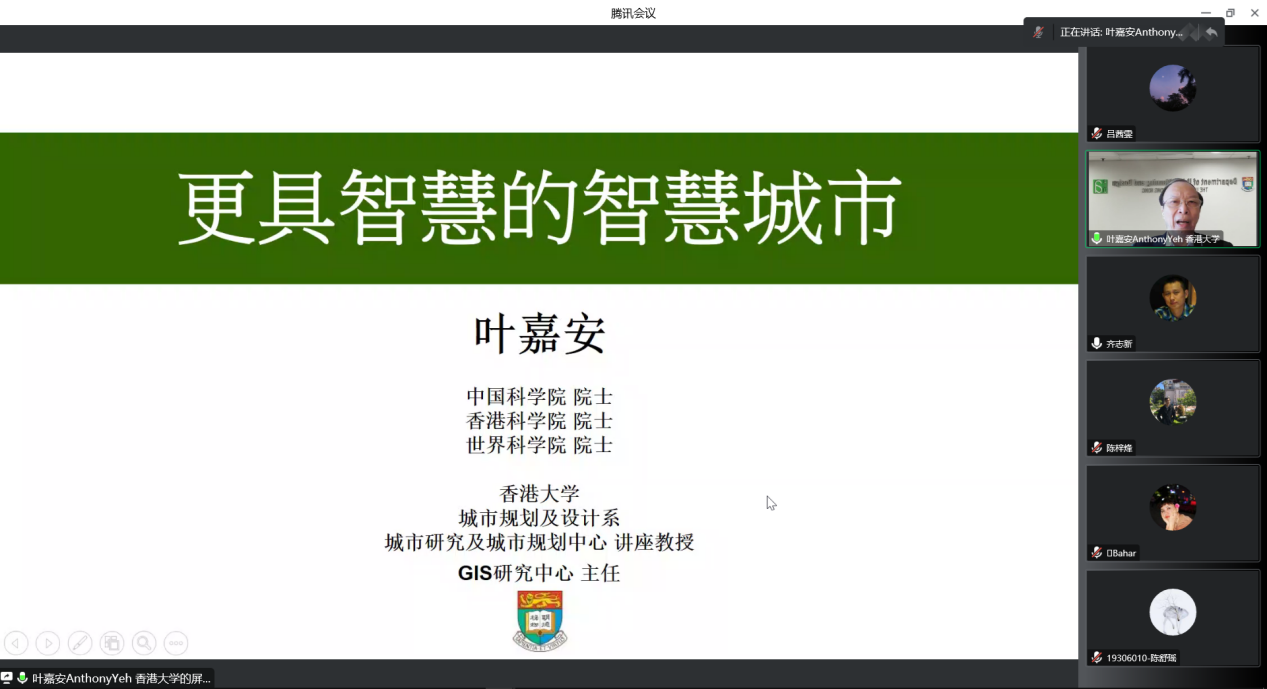Click the 正在讲话 speaker name label
The height and width of the screenshot is (689, 1267).
(x=1120, y=32)
